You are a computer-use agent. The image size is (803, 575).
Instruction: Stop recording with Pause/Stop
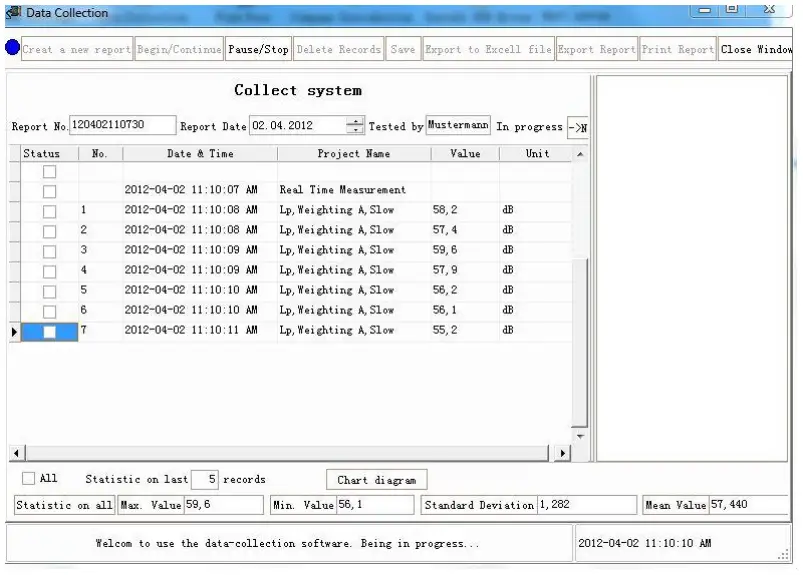click(x=259, y=49)
